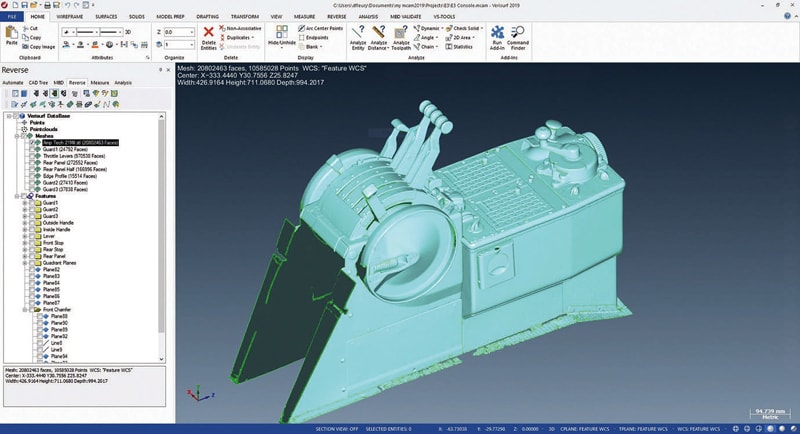Switch to the MODEL PREP ribbon tab

(x=170, y=16)
